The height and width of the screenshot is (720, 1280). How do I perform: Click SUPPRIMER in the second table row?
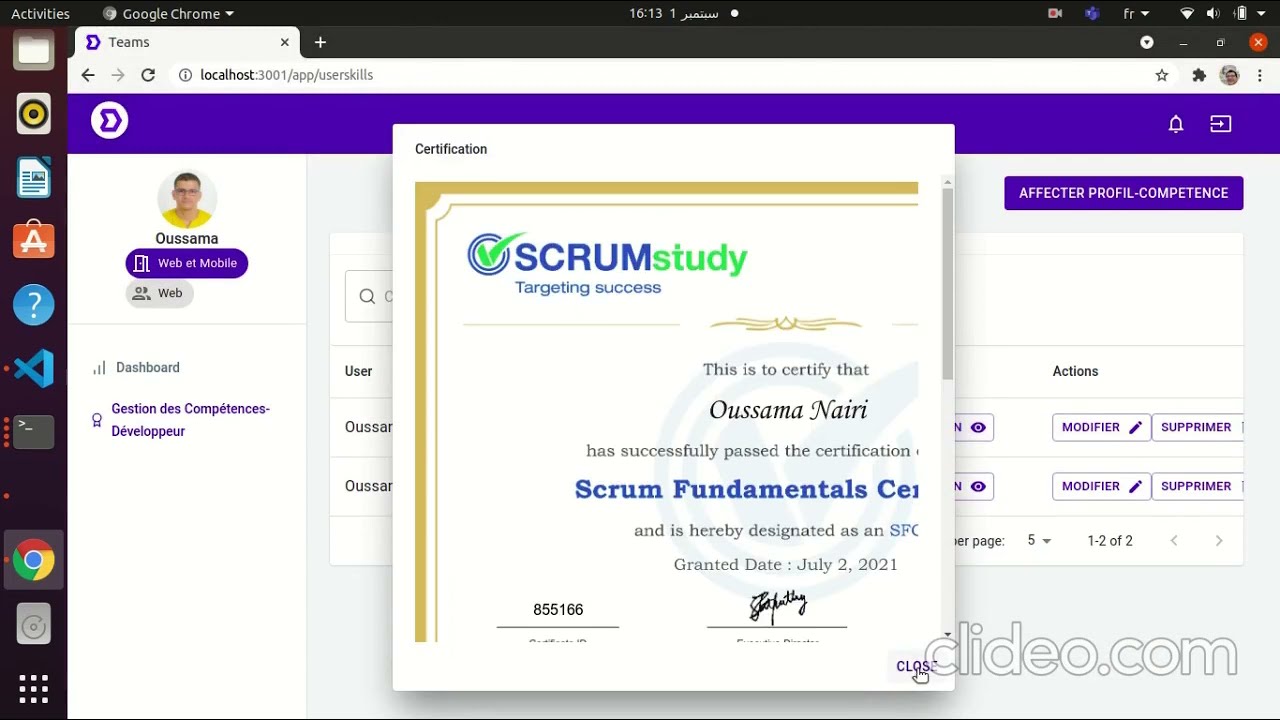pyautogui.click(x=1197, y=486)
